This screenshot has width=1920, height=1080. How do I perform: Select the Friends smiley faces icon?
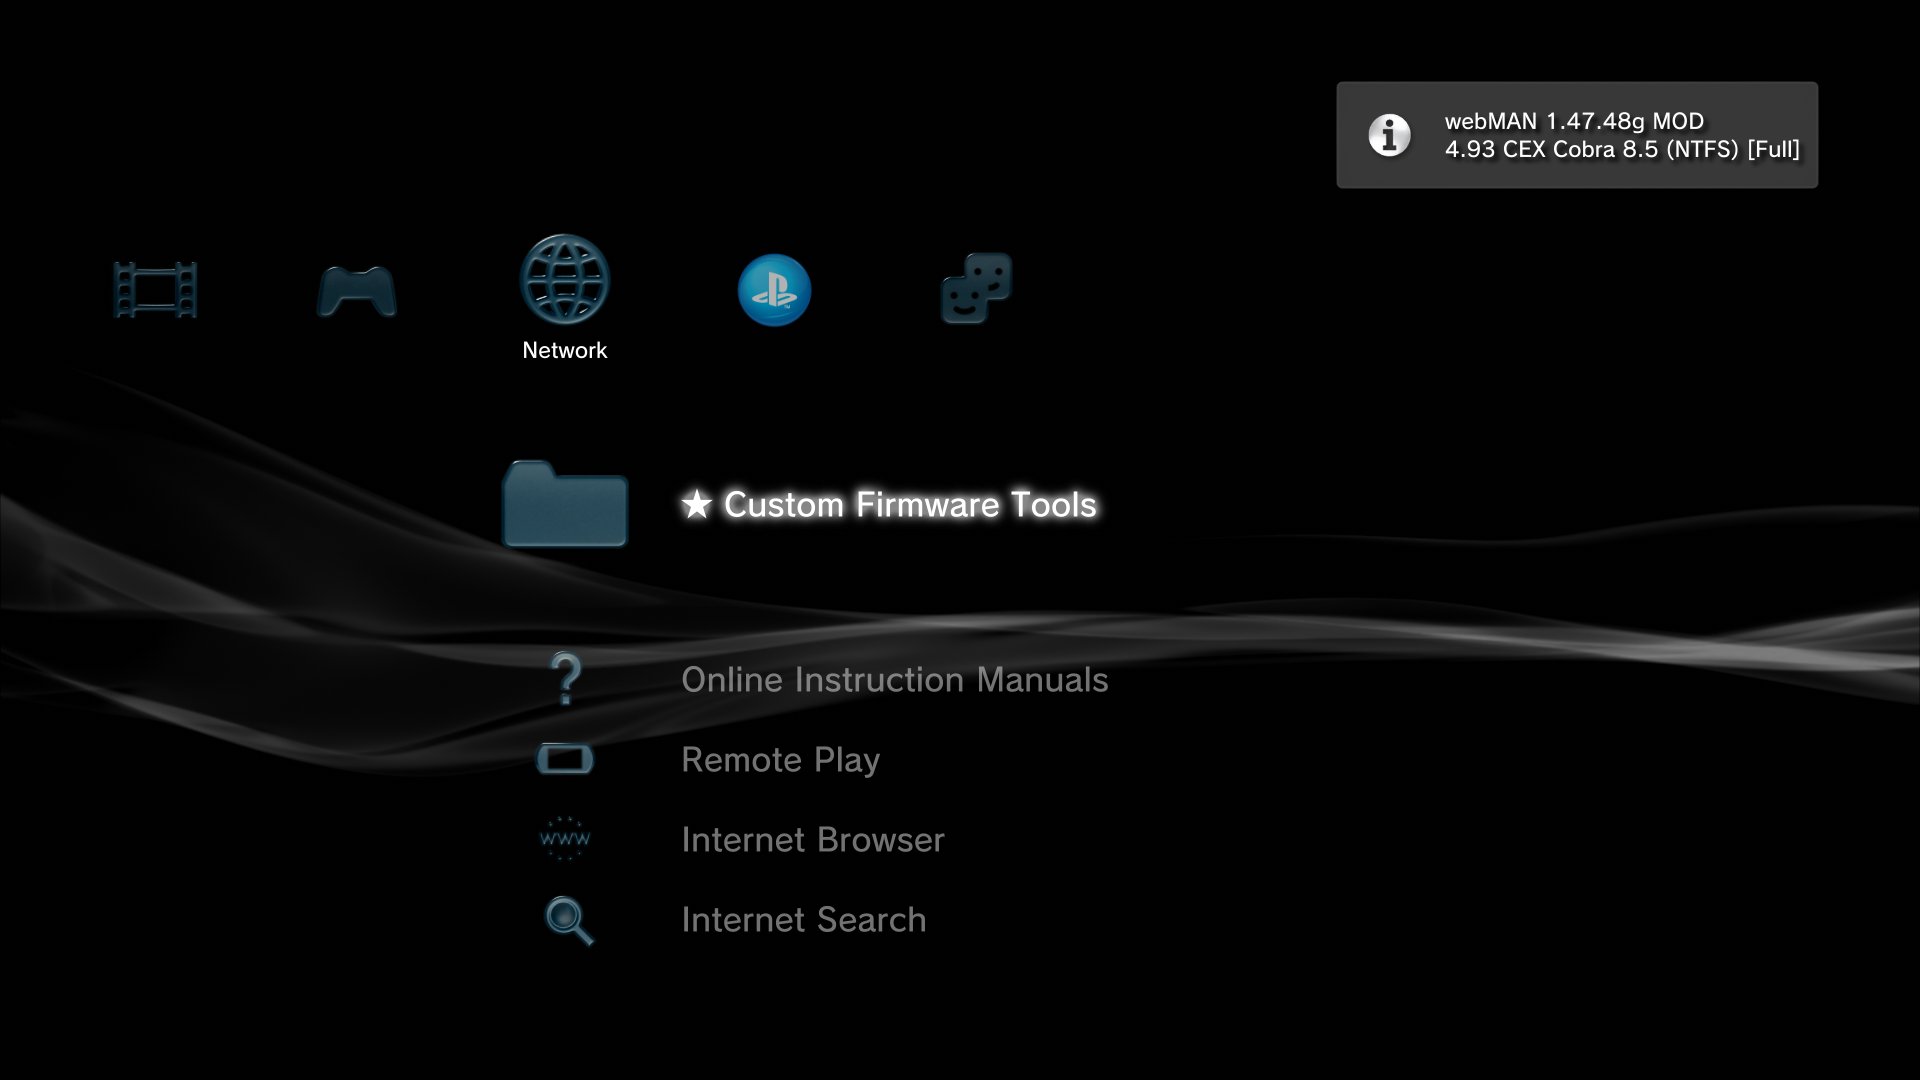click(976, 288)
